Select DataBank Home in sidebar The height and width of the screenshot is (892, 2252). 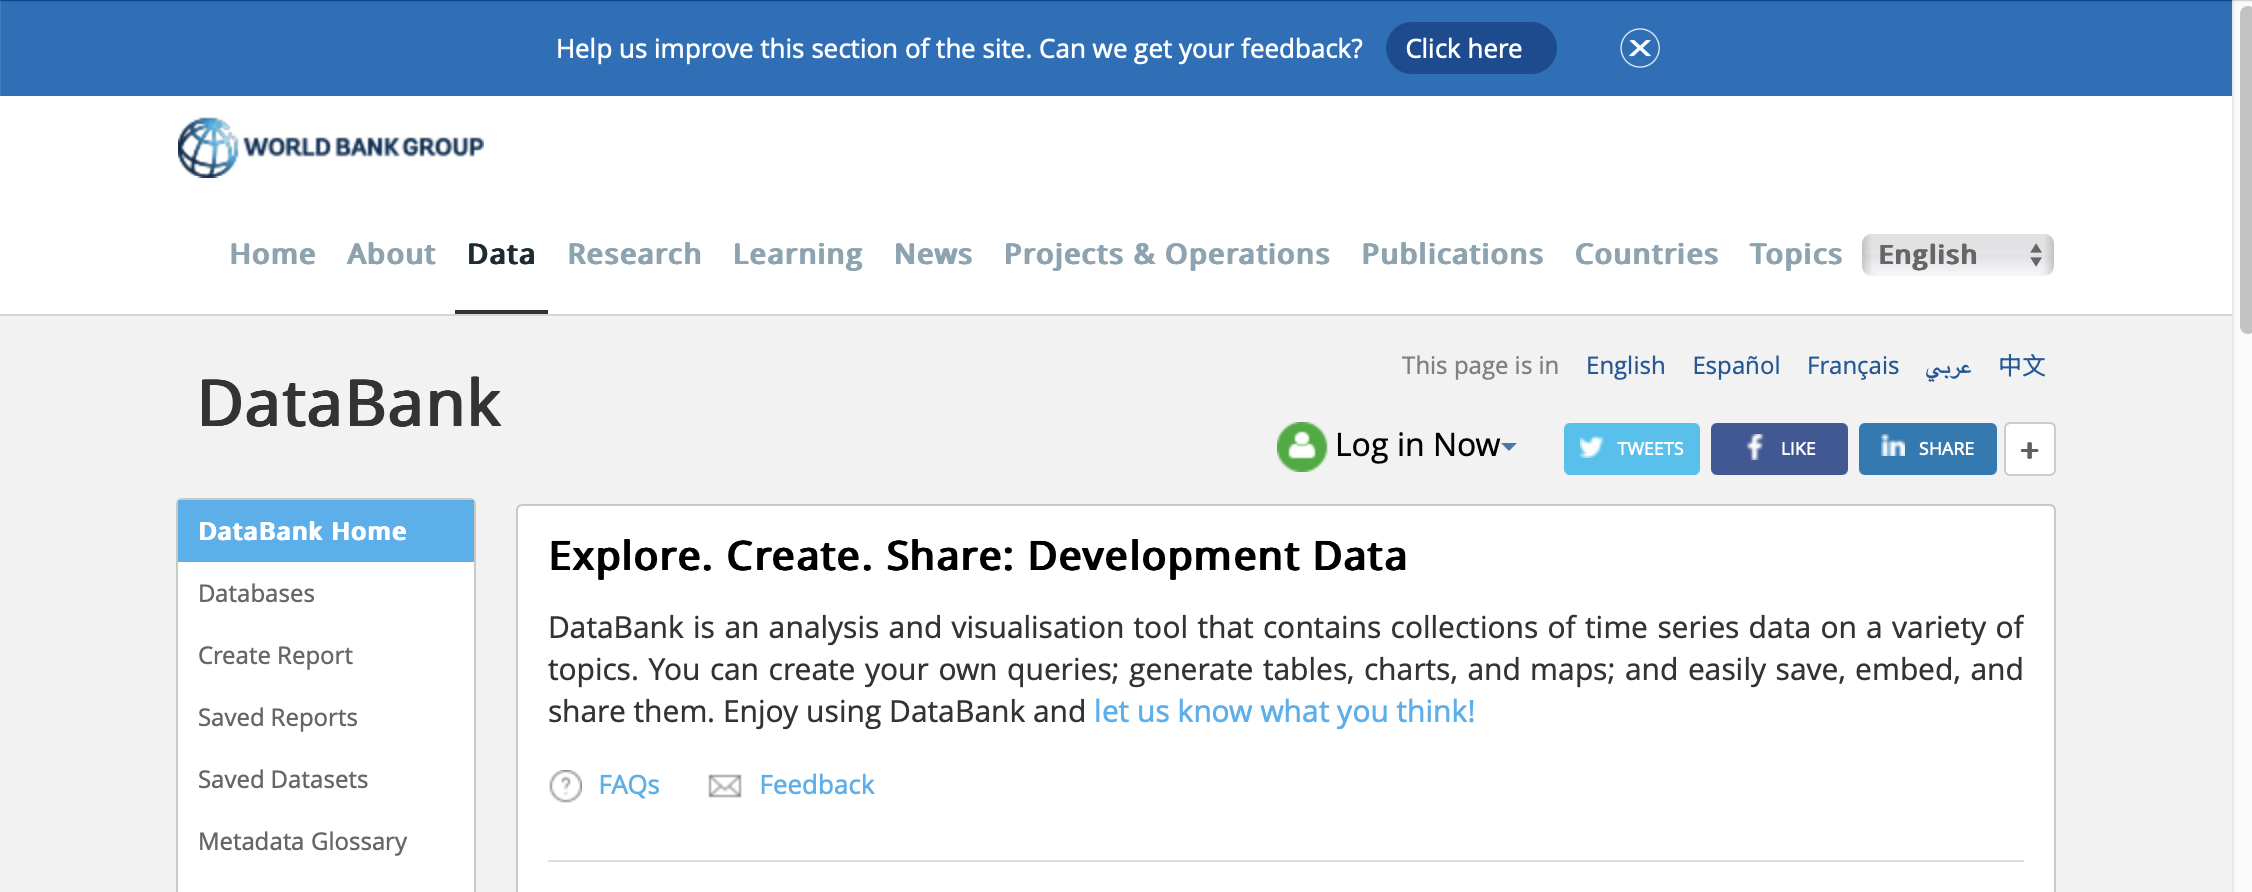(x=326, y=531)
